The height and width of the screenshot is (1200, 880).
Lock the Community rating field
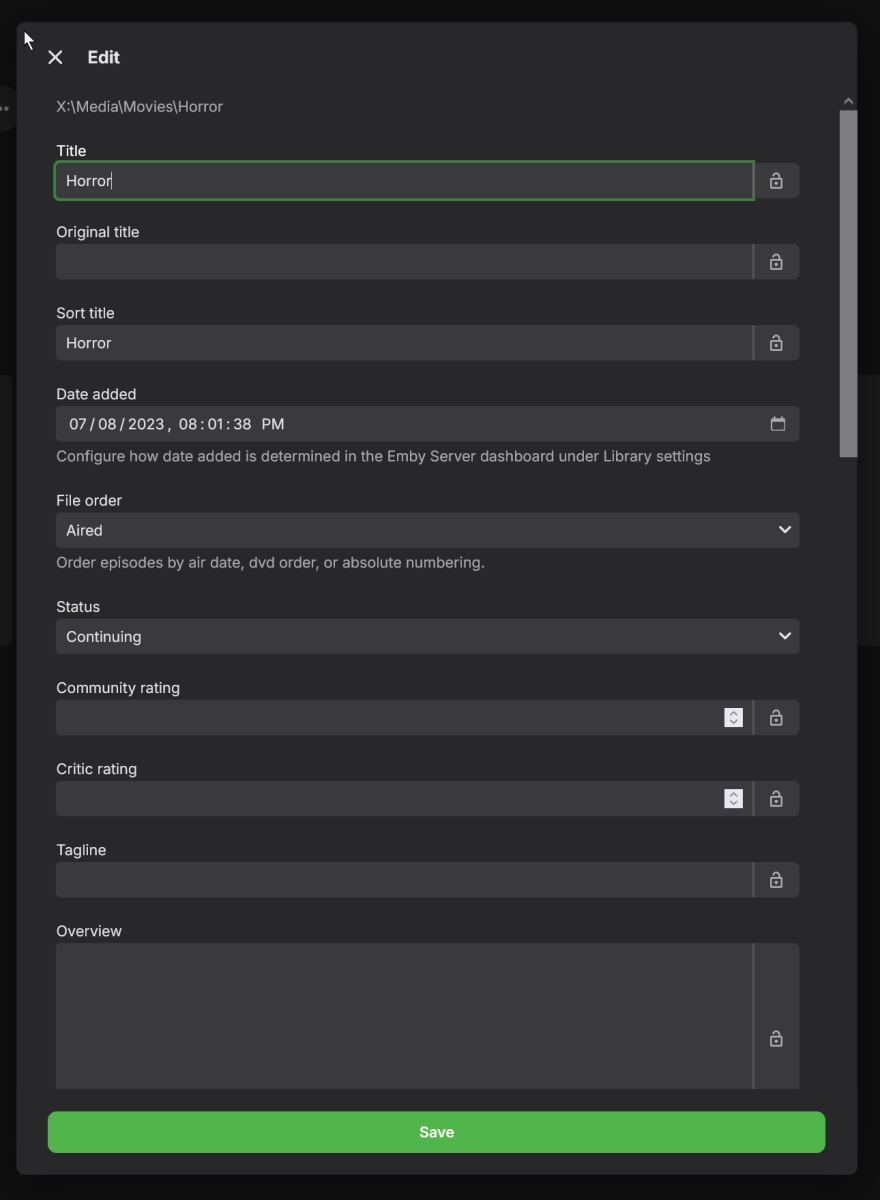[x=776, y=718]
